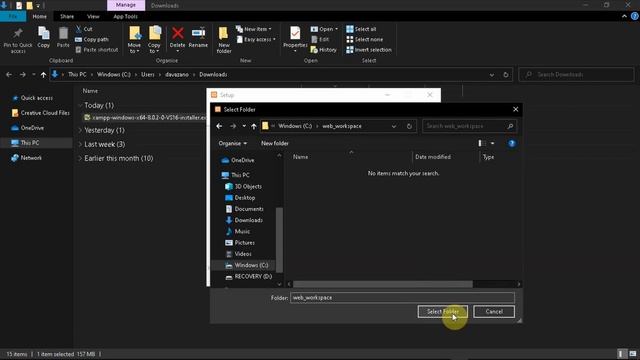Image resolution: width=640 pixels, height=360 pixels.
Task: Switch to the Share tab
Action: click(67, 16)
